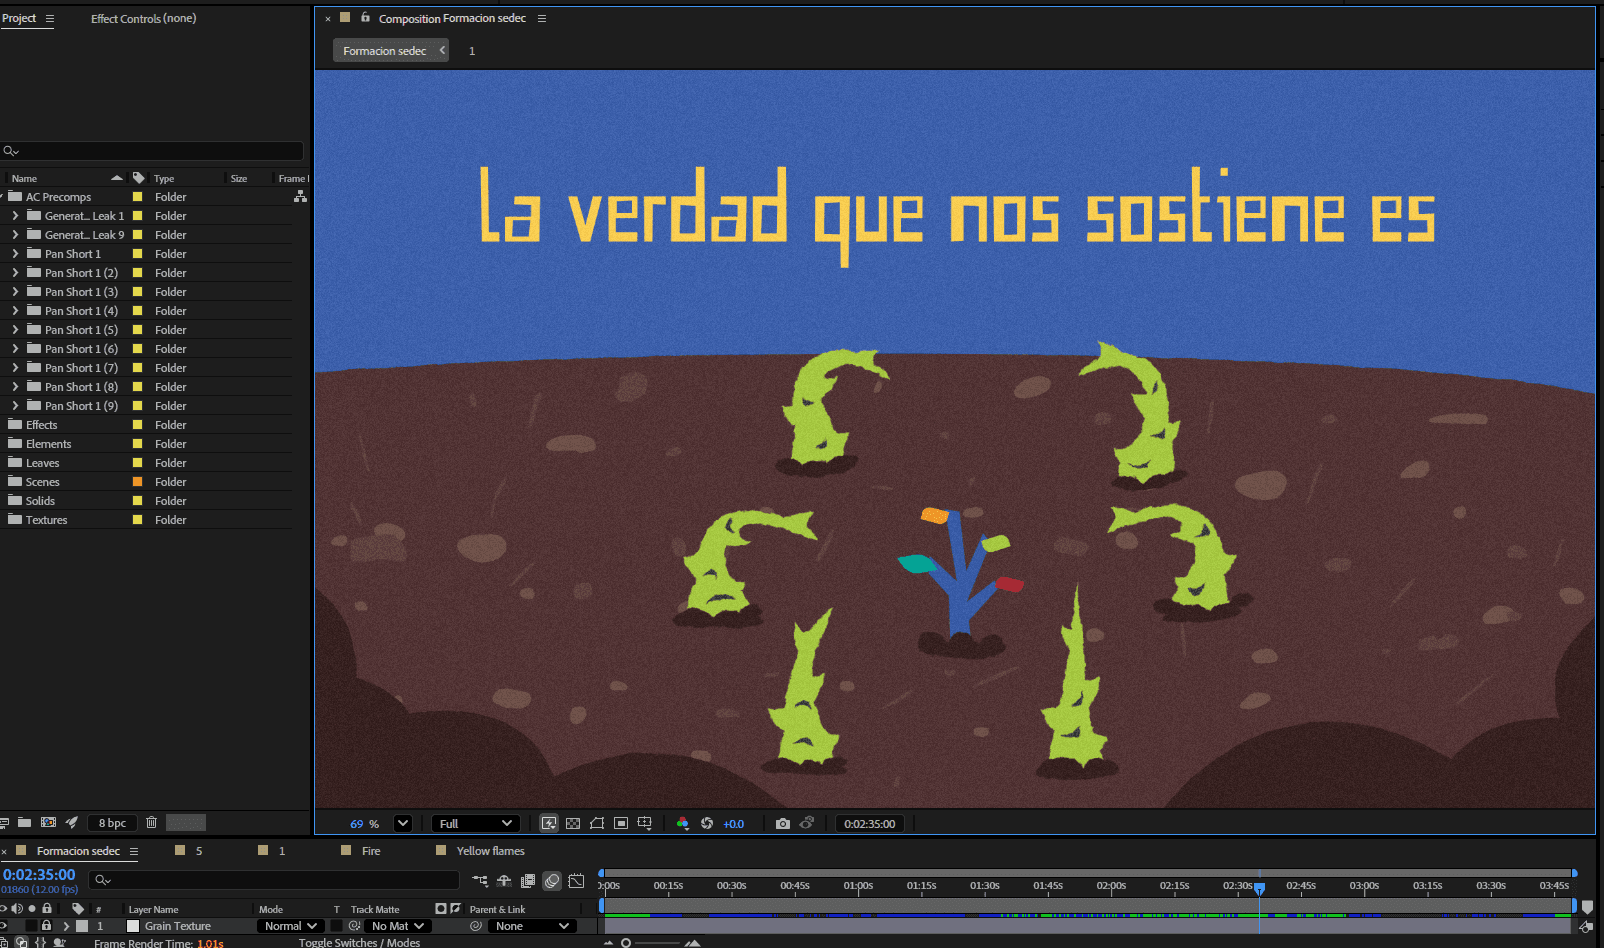
Task: Toggle Hide Shy Layers icon in timeline
Action: [504, 880]
